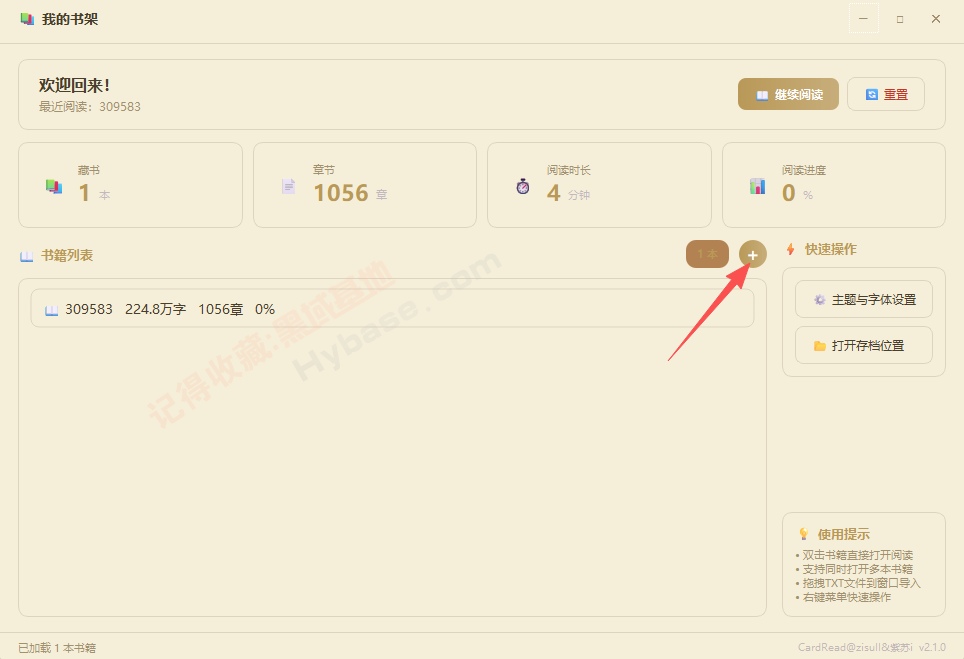Screen dimensions: 964x659
Task: Click the 1056 章 chapter count card
Action: point(365,185)
